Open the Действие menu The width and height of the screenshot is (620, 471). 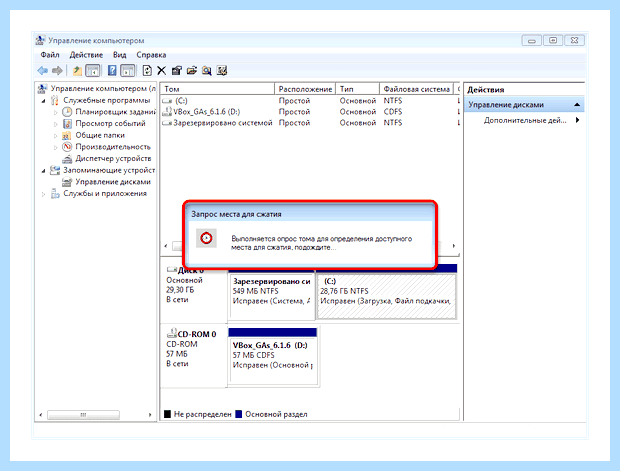tap(86, 55)
